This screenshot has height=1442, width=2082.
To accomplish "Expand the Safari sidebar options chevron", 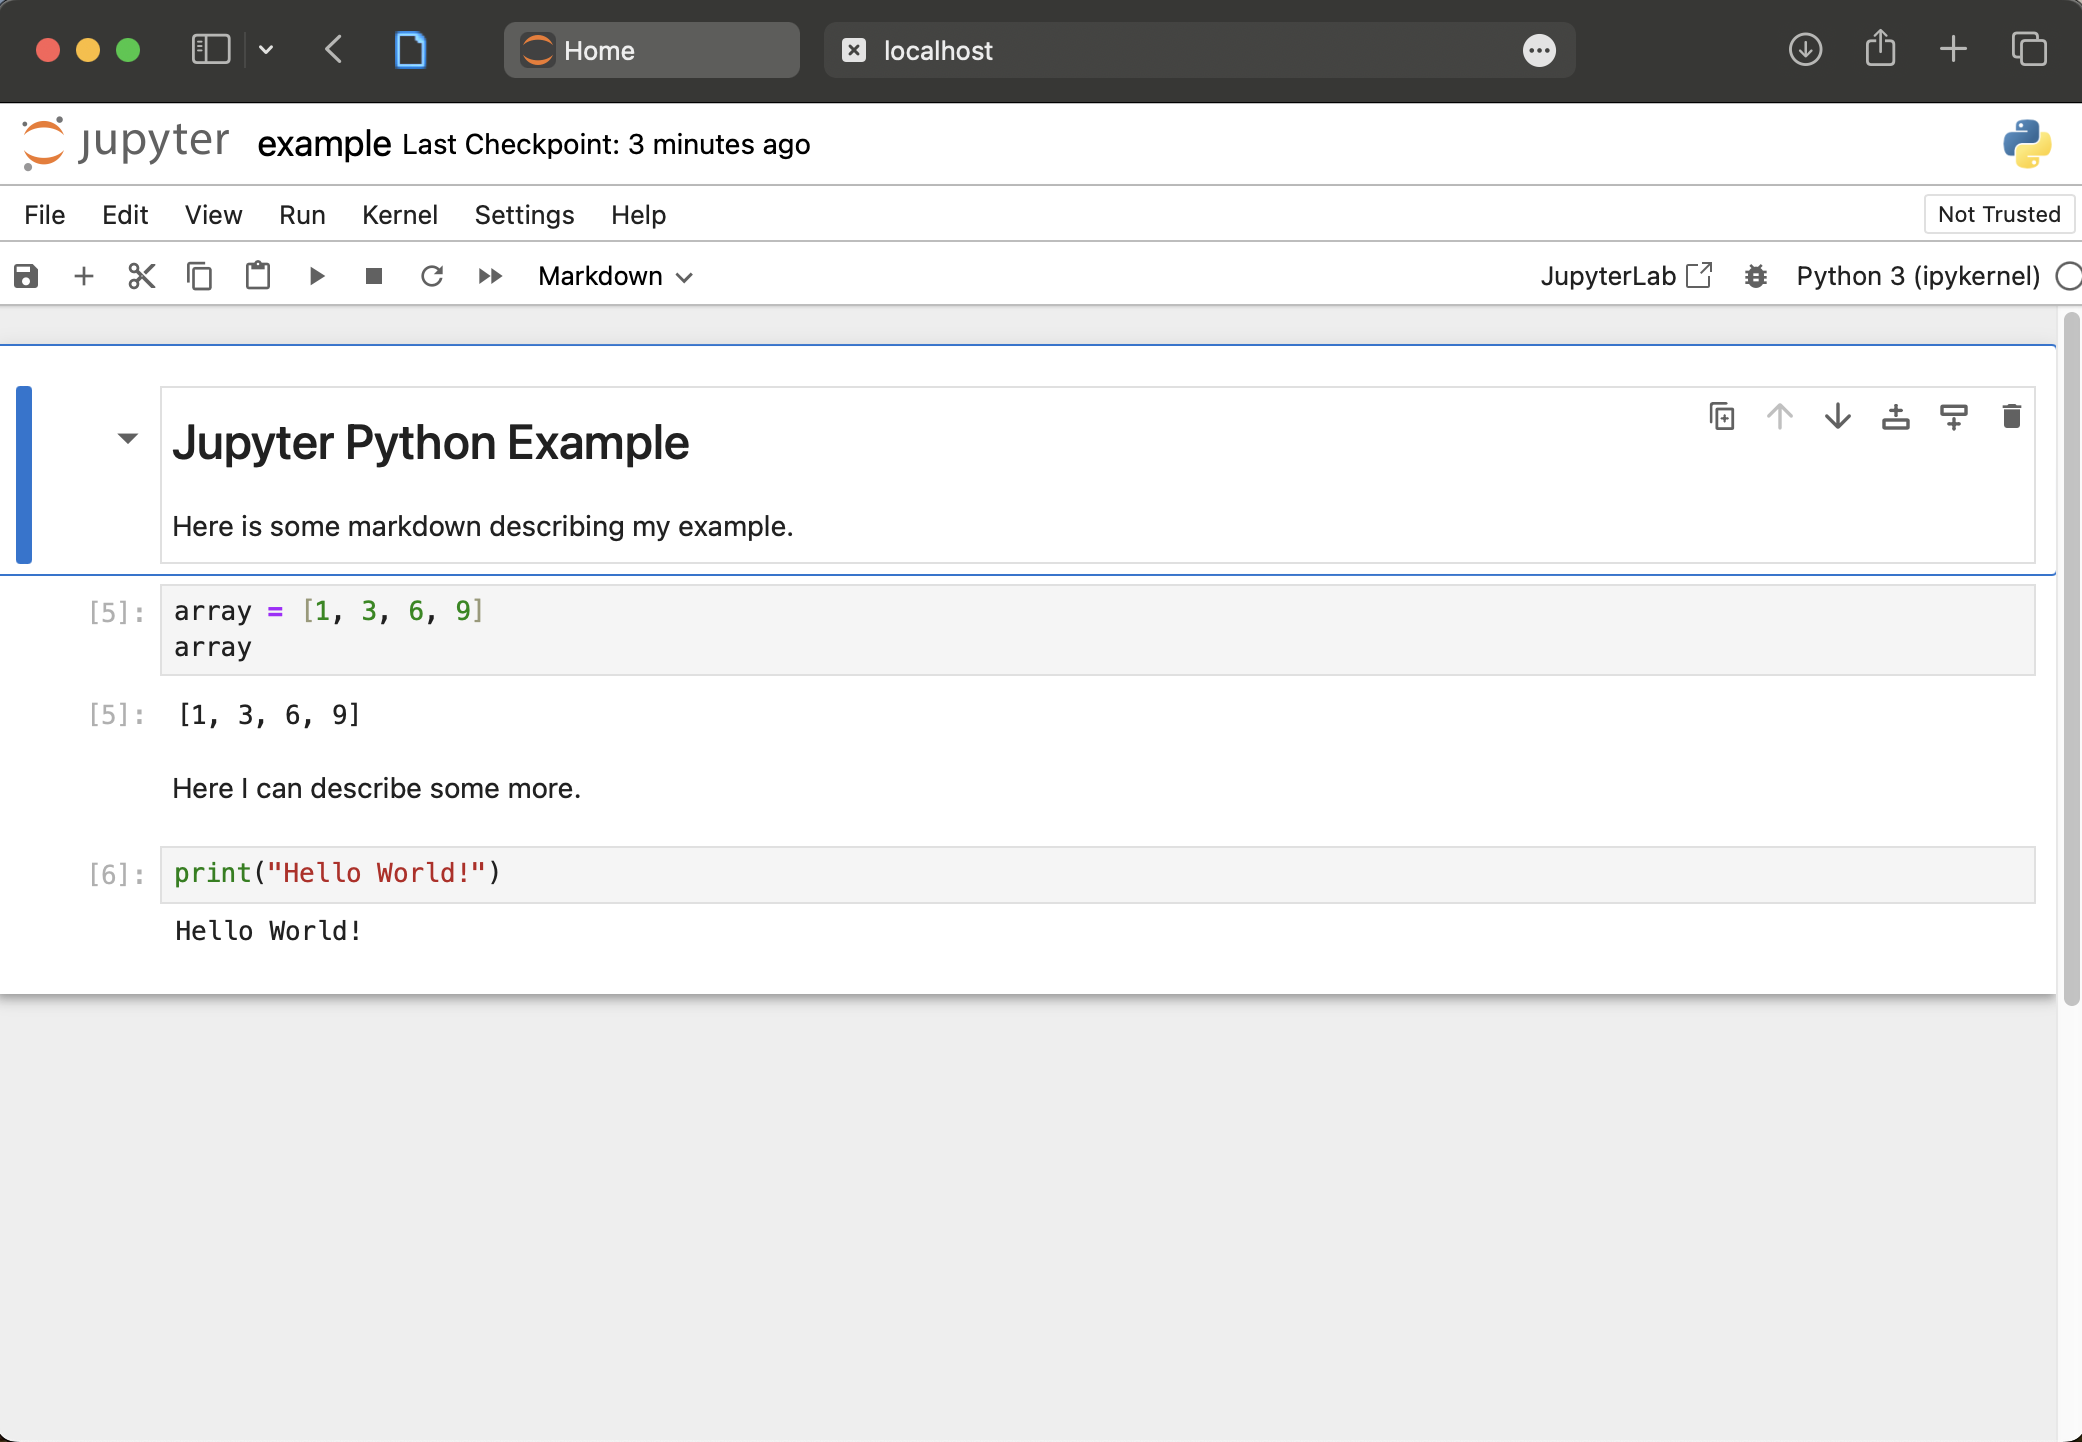I will coord(266,50).
